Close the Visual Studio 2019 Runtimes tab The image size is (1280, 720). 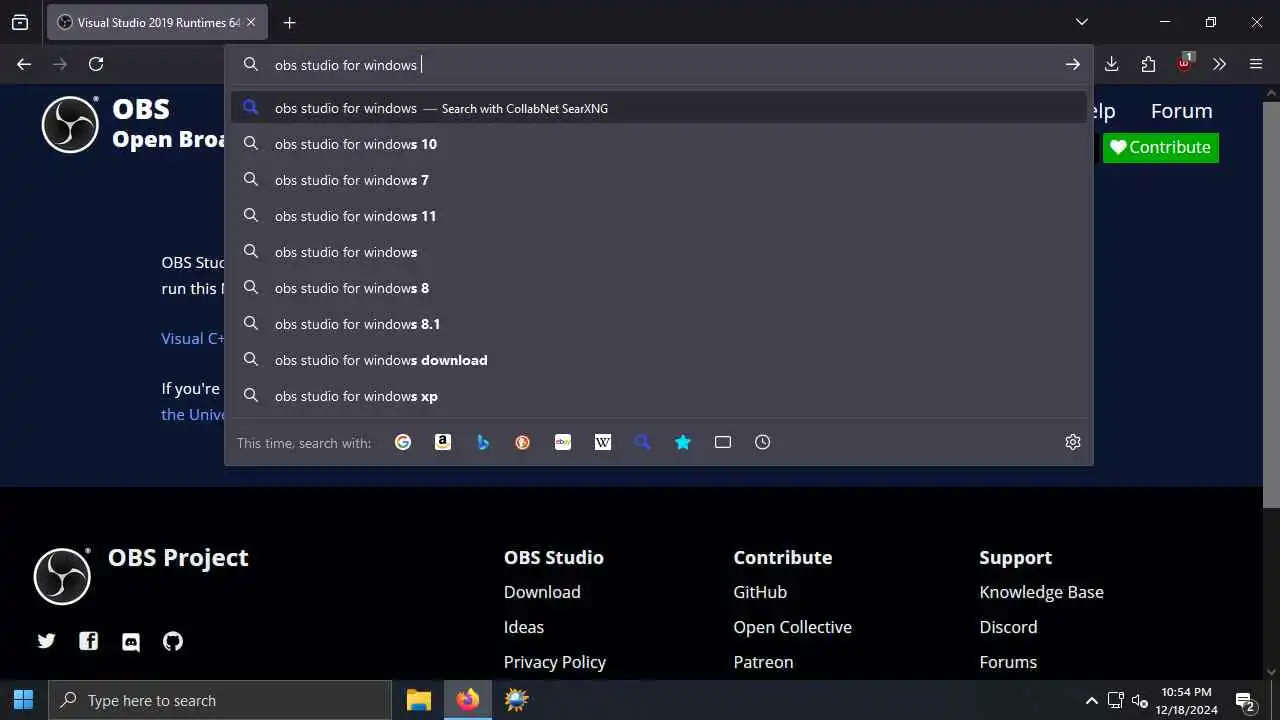tap(251, 22)
